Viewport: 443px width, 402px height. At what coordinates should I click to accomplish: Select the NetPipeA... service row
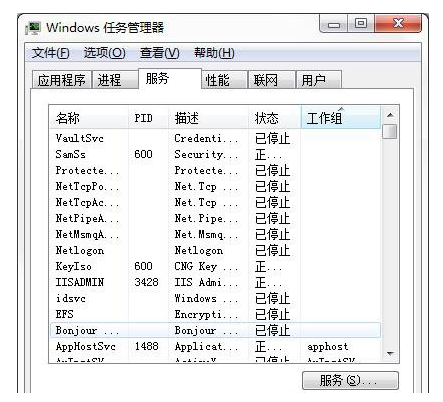[215, 218]
